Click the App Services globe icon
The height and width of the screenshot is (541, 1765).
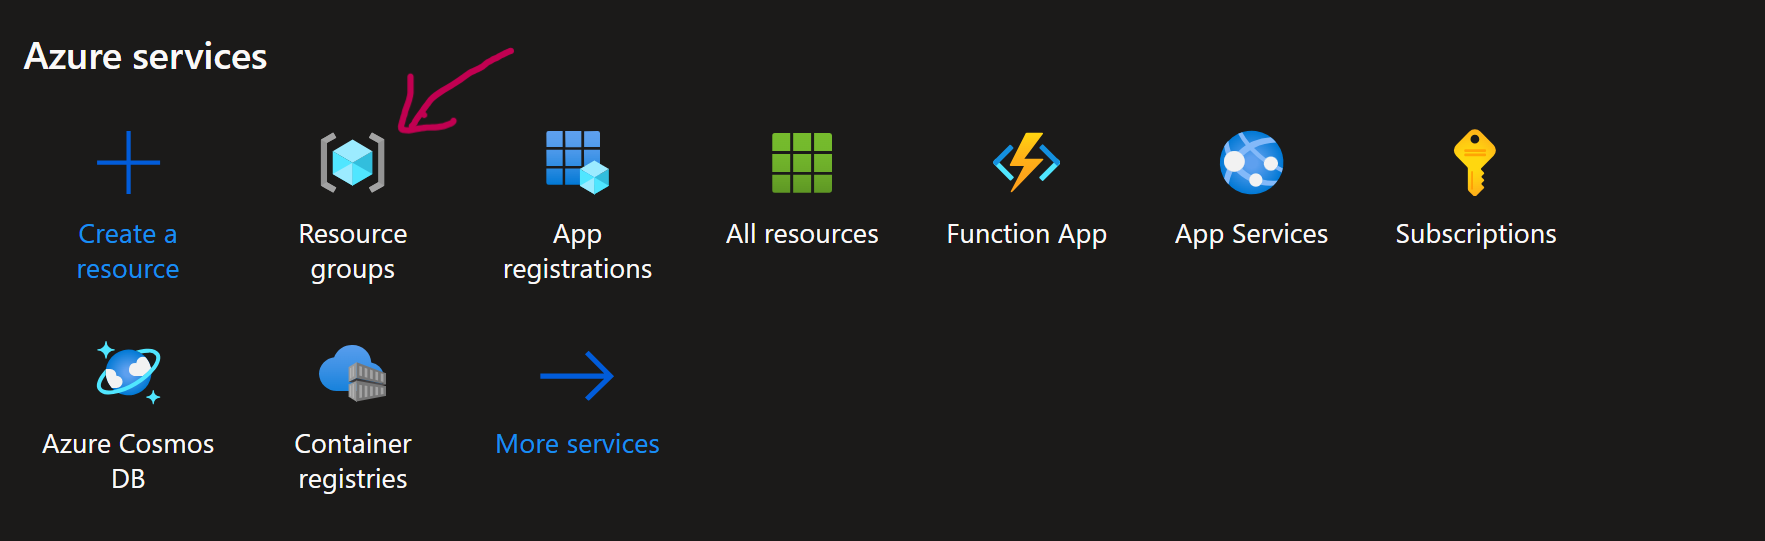[1251, 162]
